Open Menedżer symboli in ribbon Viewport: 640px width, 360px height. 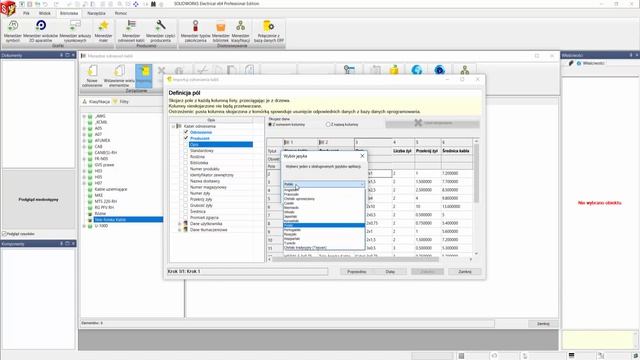(13, 31)
